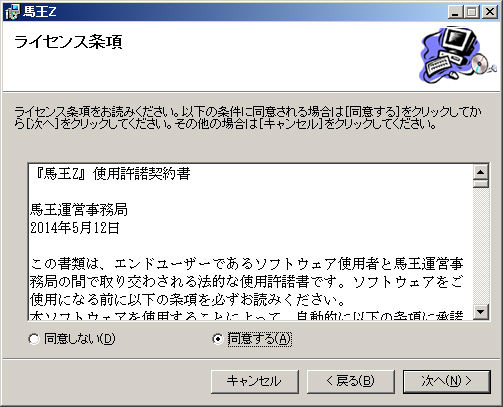Click the 『馬王Z』使用許諾契約書 line

tap(113, 174)
